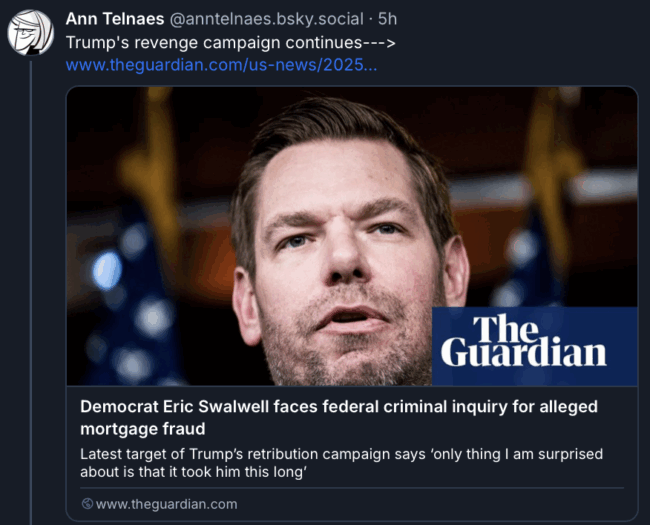Image resolution: width=650 pixels, height=525 pixels.
Task: Click the "Trump's revenge campaign continues" post text
Action: tap(210, 43)
